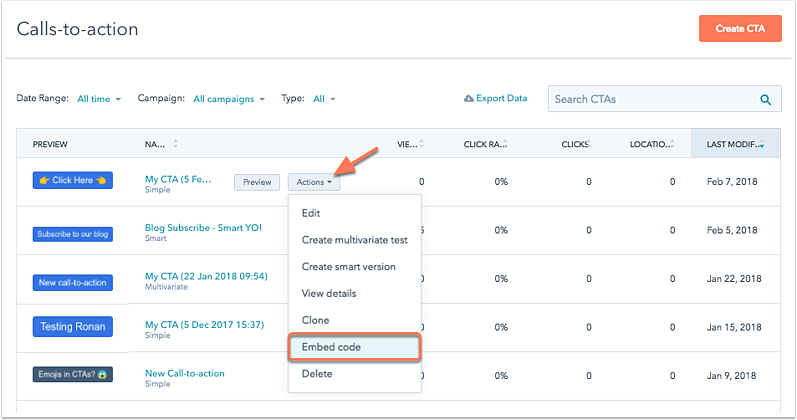Click the search magnifier icon
This screenshot has height=420, width=797.
765,100
